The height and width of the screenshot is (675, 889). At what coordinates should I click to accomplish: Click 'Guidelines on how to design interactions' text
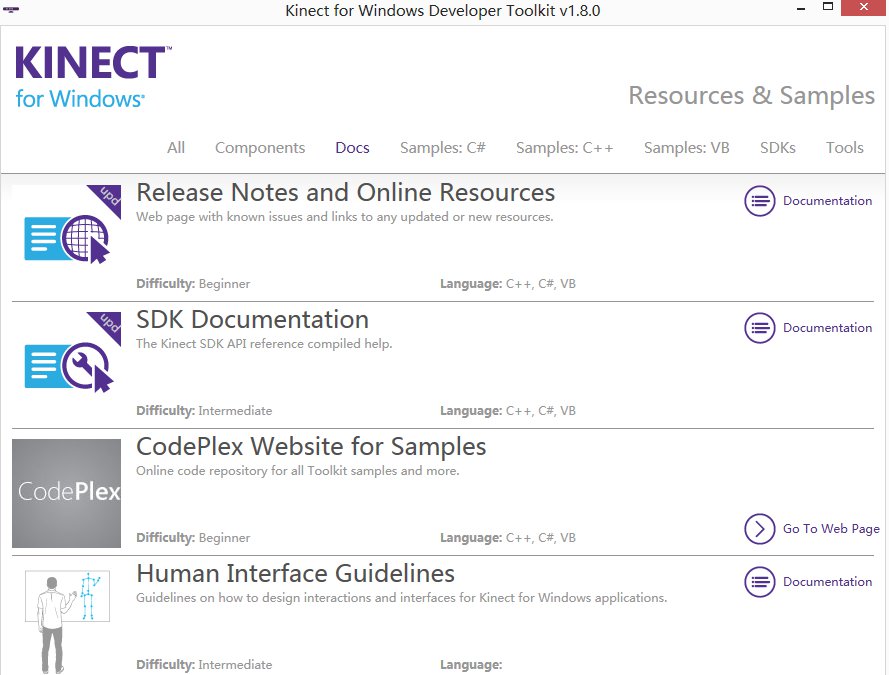click(x=401, y=598)
